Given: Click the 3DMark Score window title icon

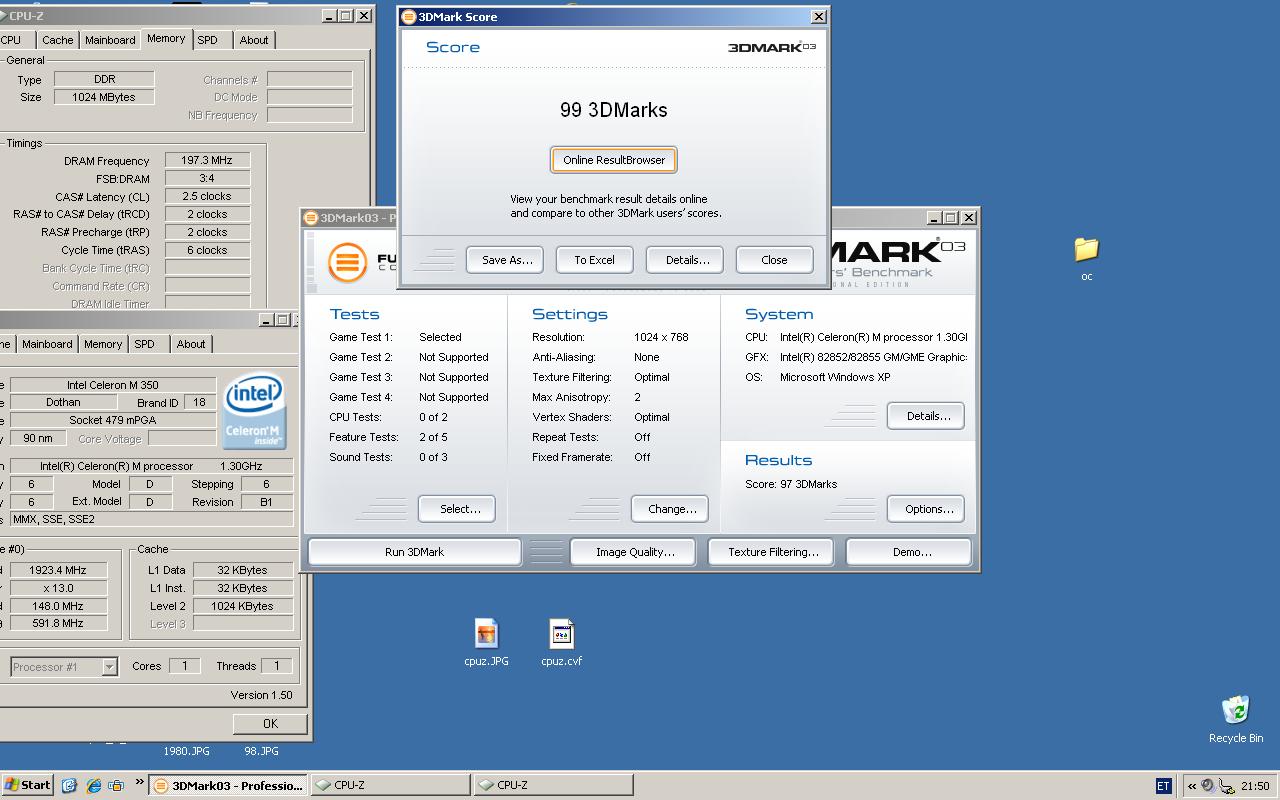Looking at the screenshot, I should (409, 16).
